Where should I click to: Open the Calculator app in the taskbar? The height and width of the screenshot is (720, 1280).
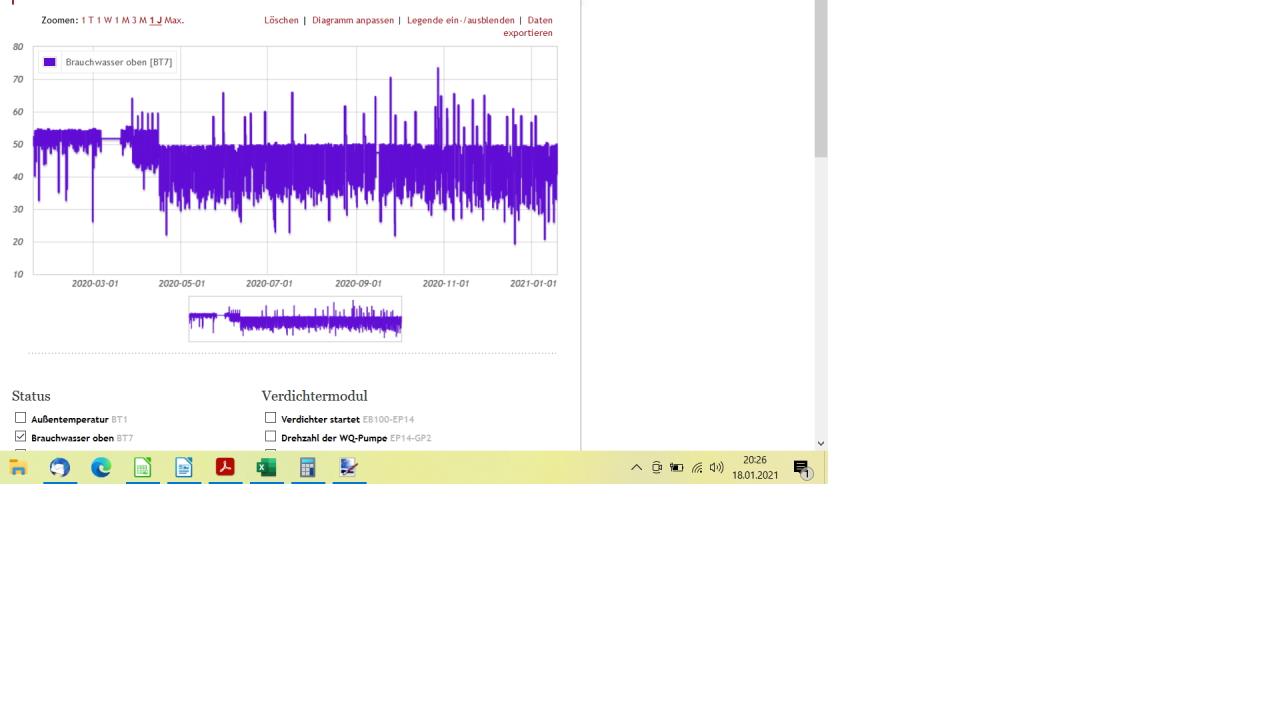tap(308, 467)
